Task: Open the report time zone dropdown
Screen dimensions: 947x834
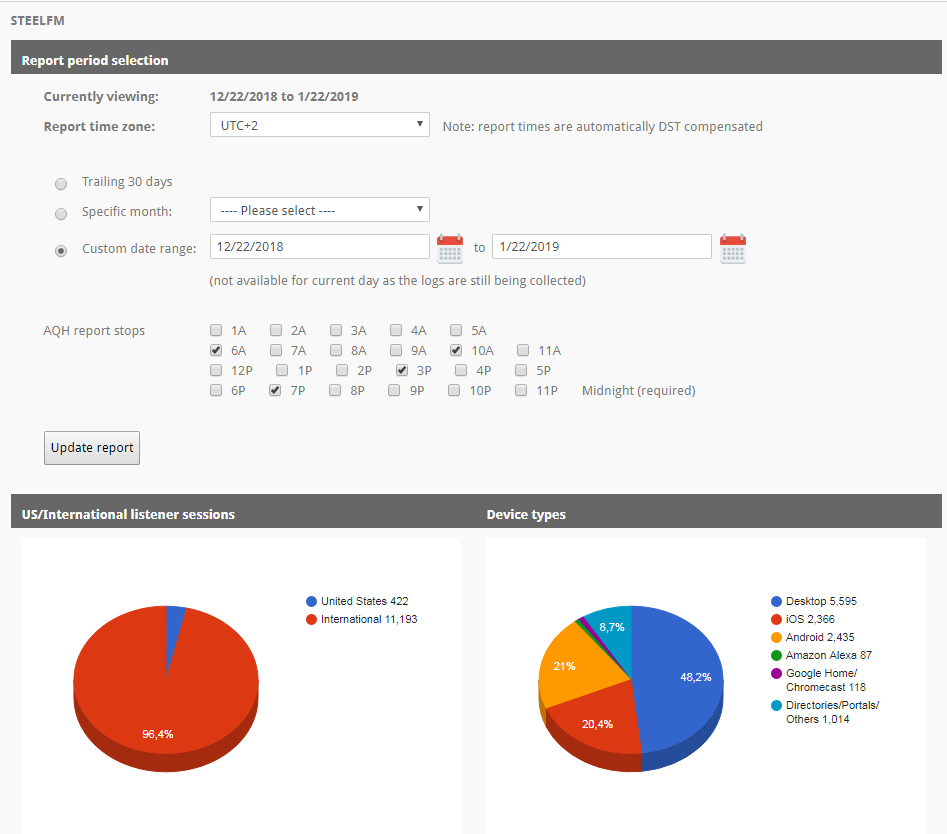Action: [x=319, y=125]
